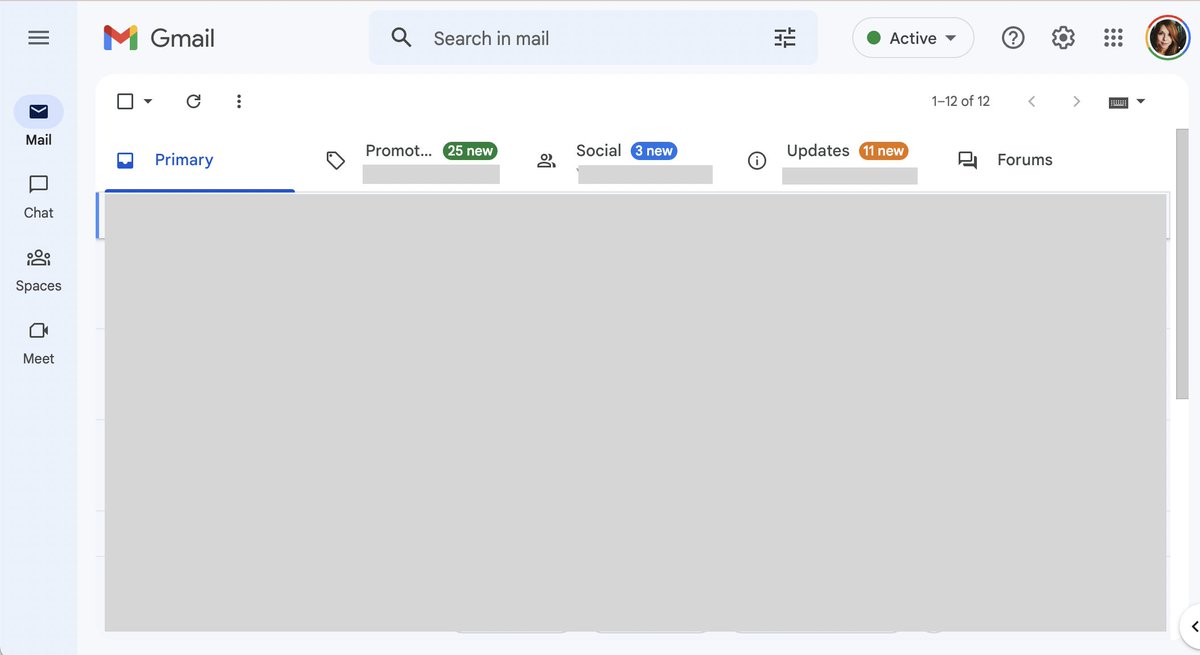Viewport: 1200px width, 655px height.
Task: Open the More options three-dot menu
Action: click(238, 101)
